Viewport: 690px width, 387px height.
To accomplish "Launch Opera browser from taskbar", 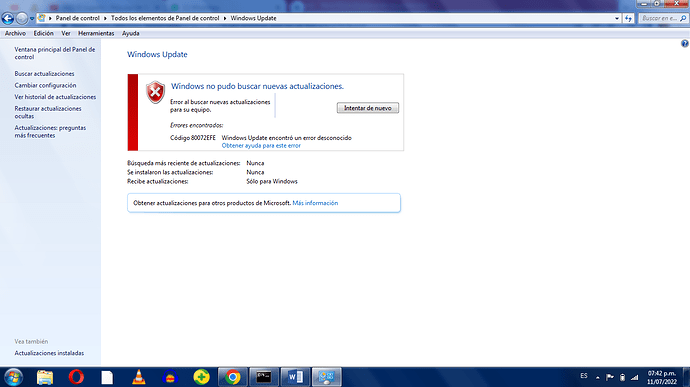I will click(76, 377).
